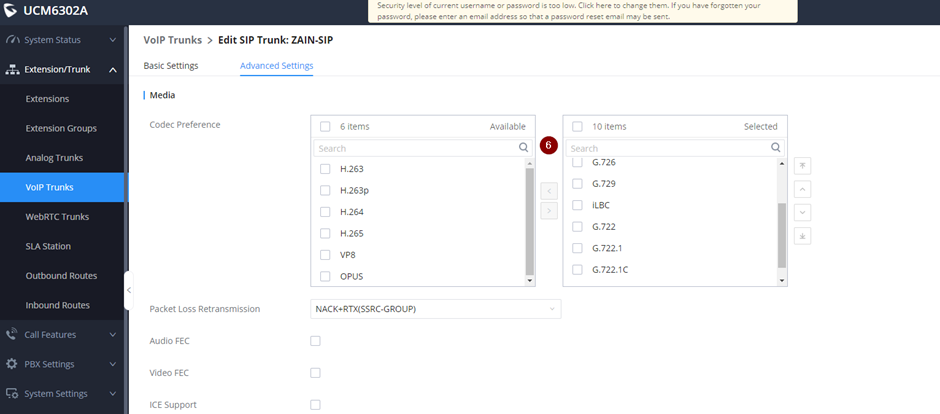Switch to Basic Settings tab
The height and width of the screenshot is (414, 940).
coord(171,66)
